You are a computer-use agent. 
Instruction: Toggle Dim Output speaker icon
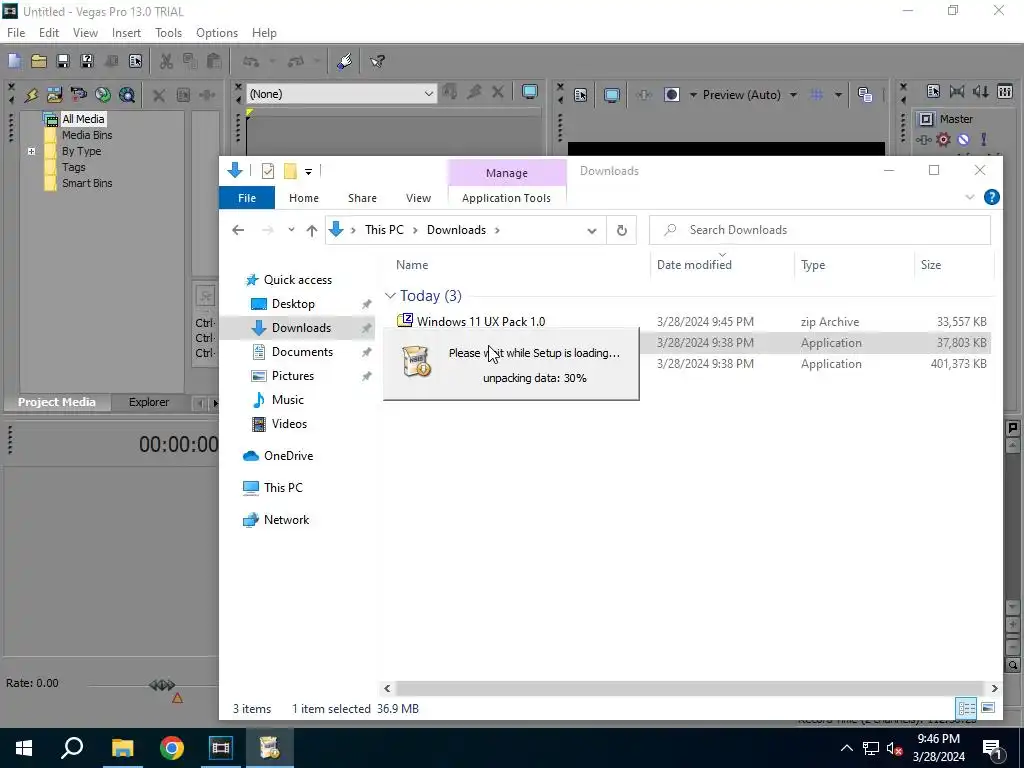(x=981, y=92)
